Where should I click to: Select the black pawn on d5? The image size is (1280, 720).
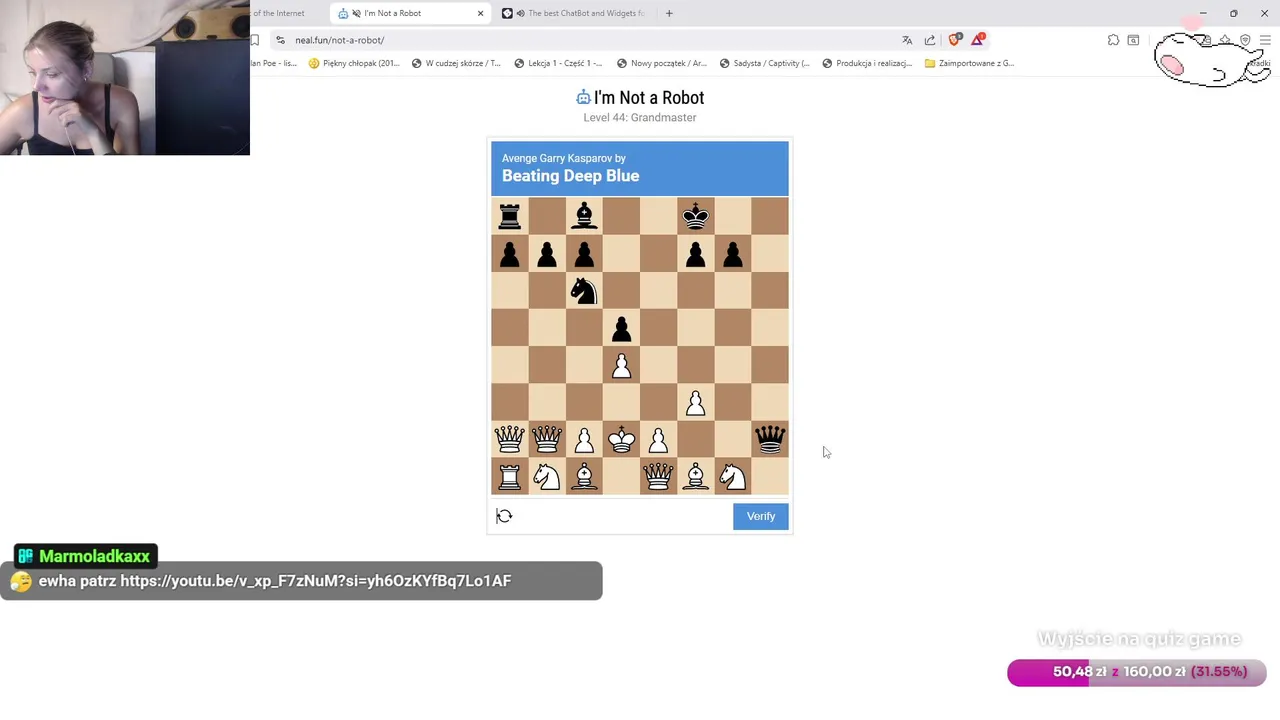[x=621, y=328]
